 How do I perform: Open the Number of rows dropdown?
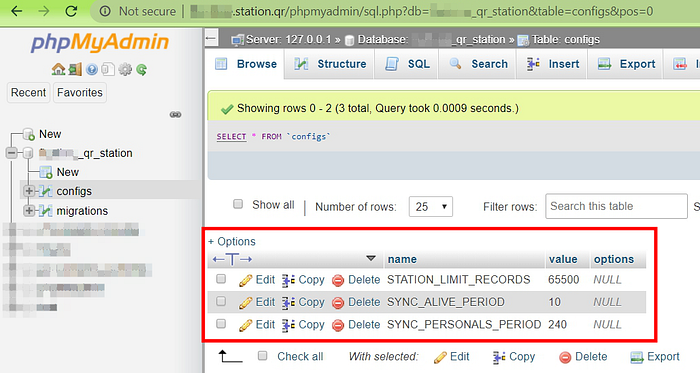[431, 207]
